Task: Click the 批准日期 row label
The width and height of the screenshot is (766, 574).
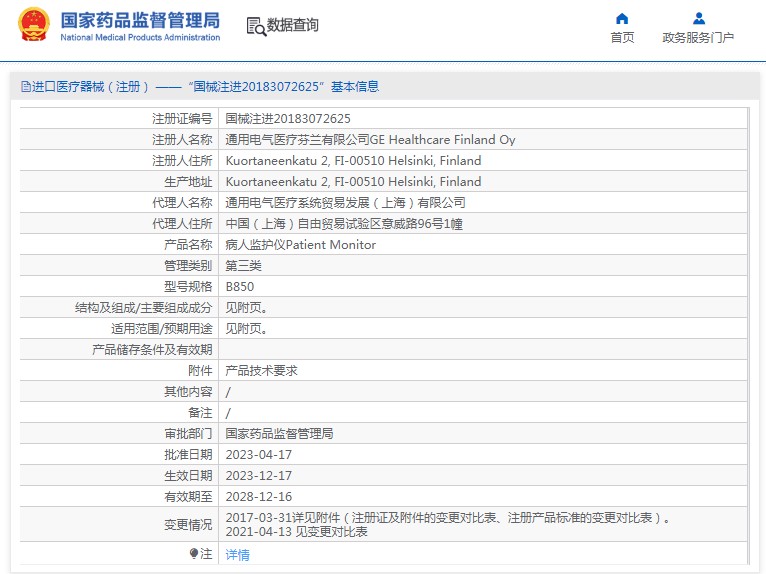Action: coord(188,455)
